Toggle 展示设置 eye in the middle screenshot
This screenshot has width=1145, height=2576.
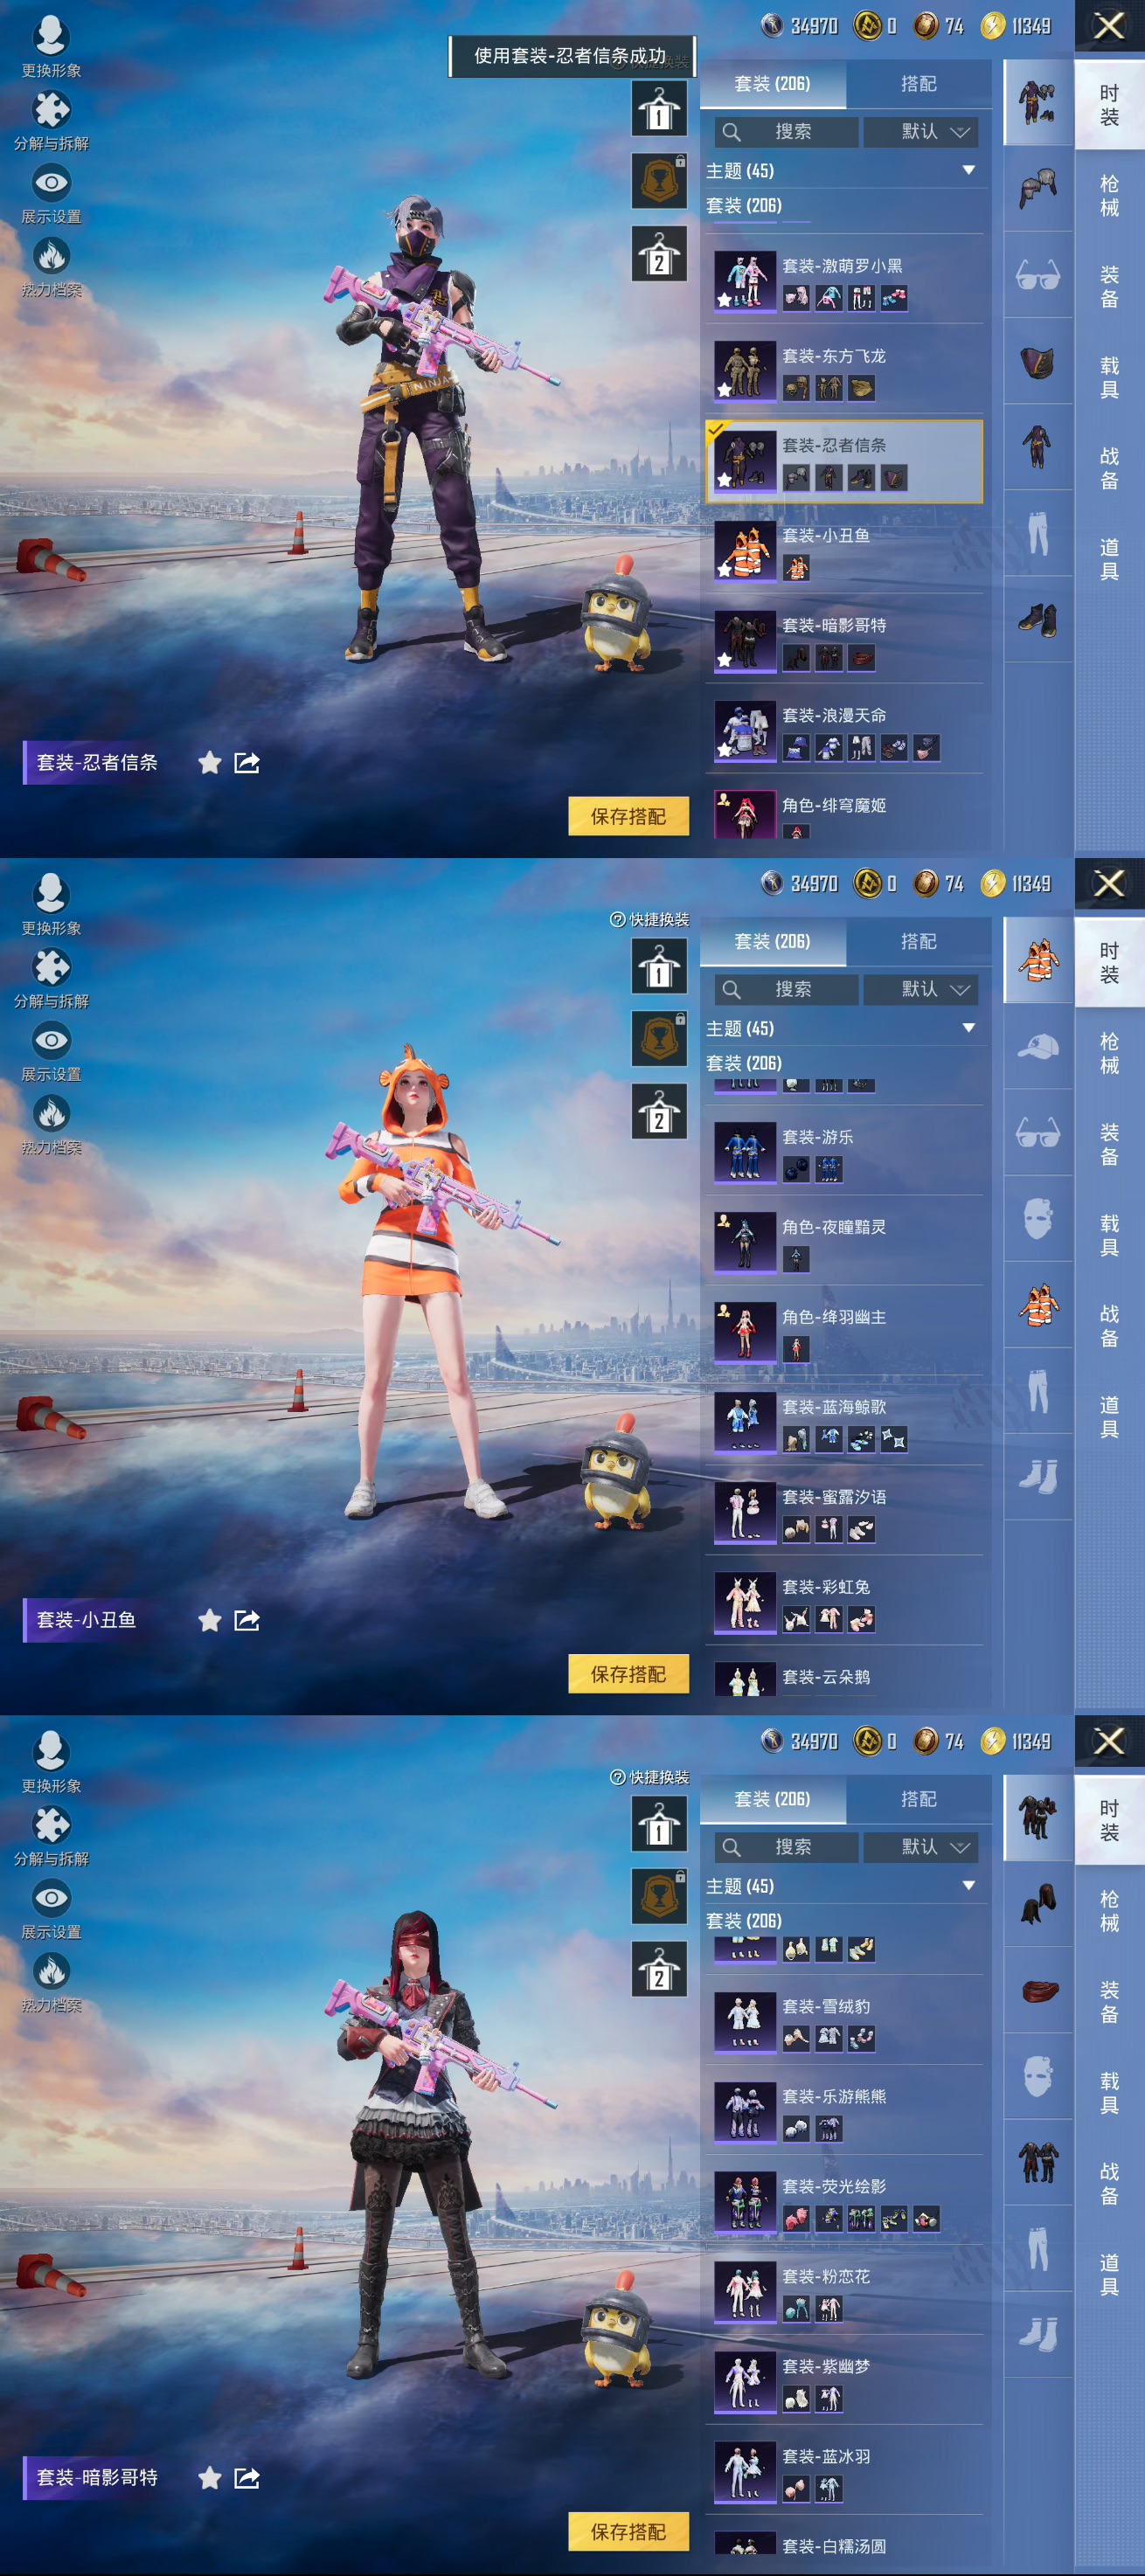(51, 1041)
